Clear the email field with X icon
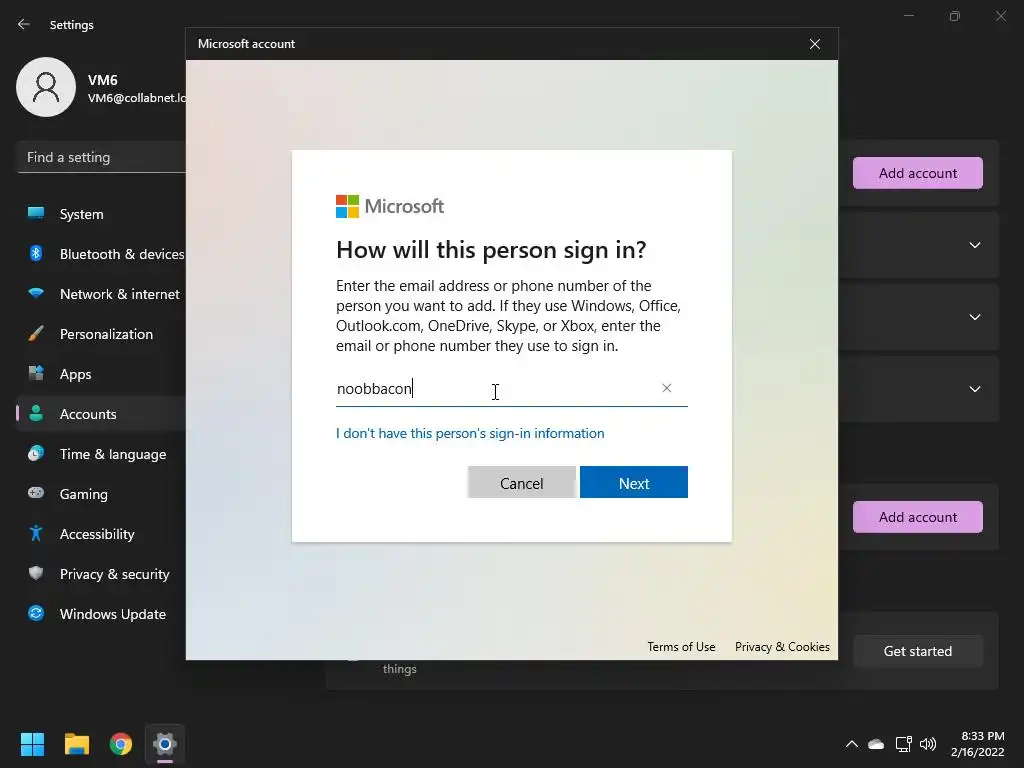Image resolution: width=1024 pixels, height=768 pixels. point(666,388)
